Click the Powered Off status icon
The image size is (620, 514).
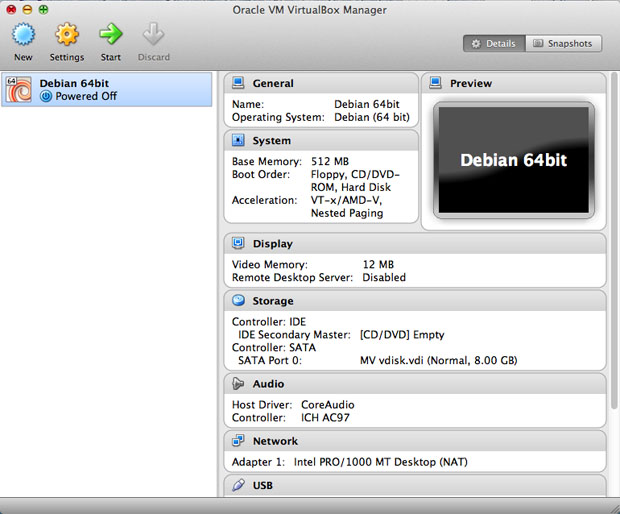46,96
